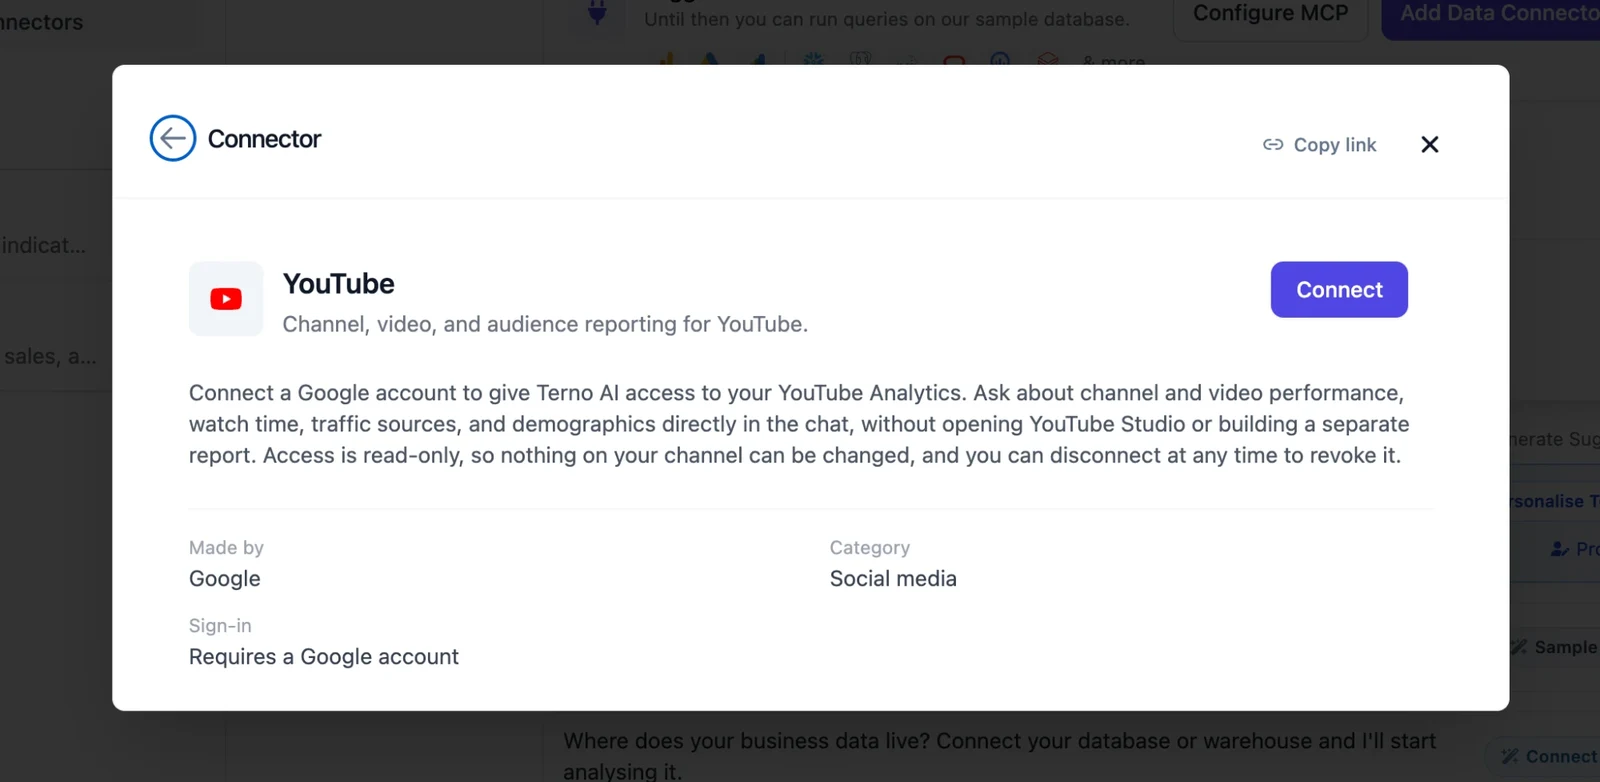Connect the YouTube connector
The image size is (1600, 782).
coord(1339,290)
